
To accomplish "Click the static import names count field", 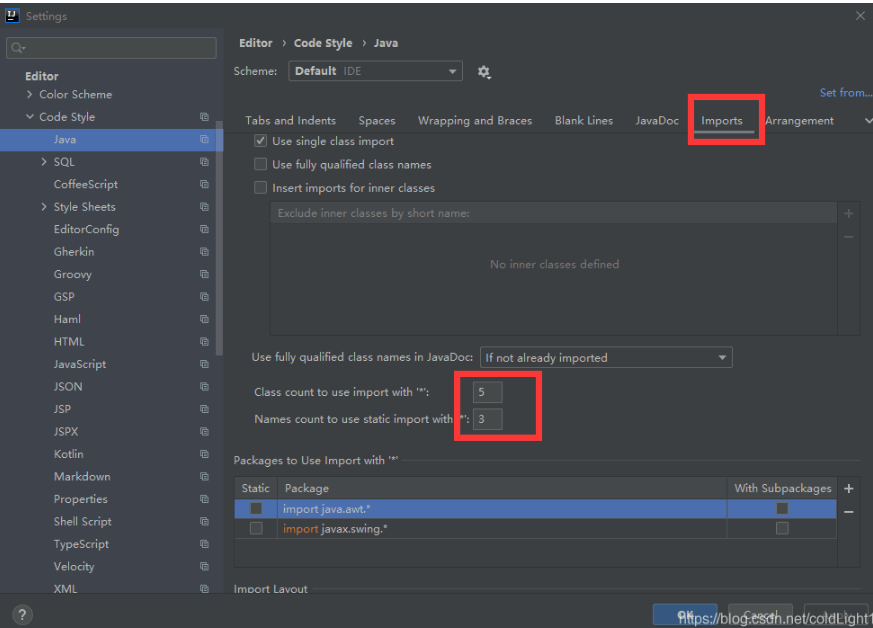I will coord(488,419).
